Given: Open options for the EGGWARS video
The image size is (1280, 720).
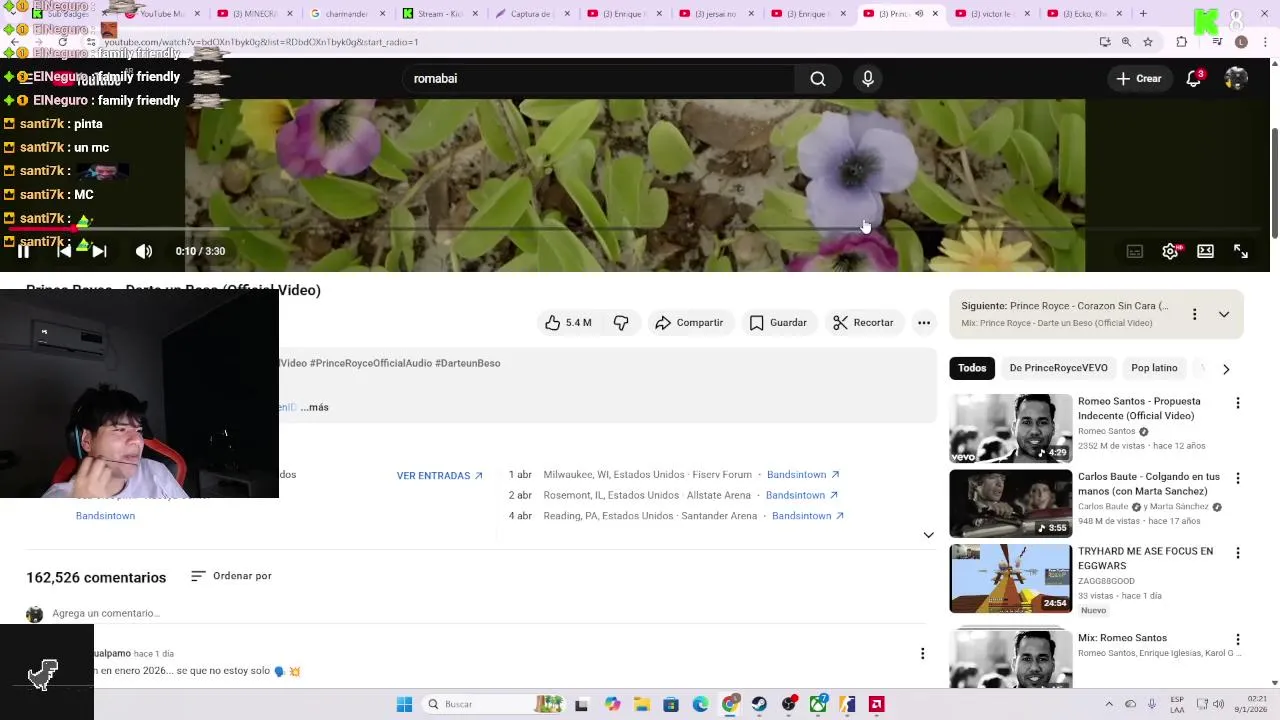Looking at the screenshot, I should tap(1238, 553).
